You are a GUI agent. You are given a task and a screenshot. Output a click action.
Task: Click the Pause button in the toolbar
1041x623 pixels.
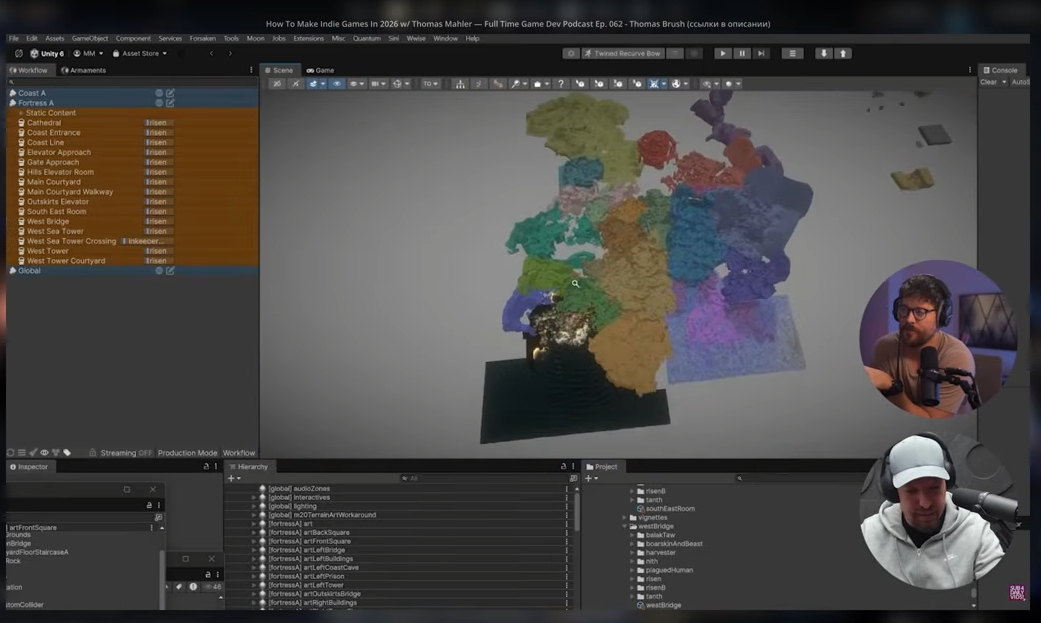[x=742, y=53]
